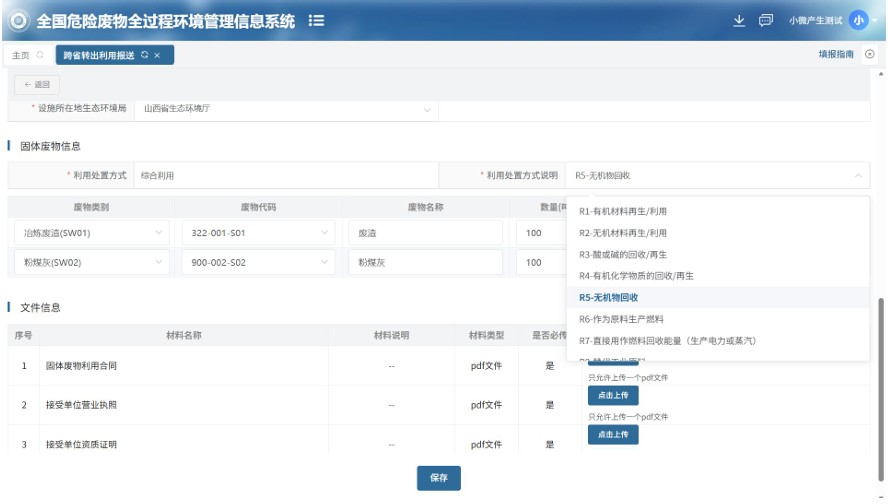This screenshot has height=504, width=888.
Task: Click the 废物名称 column header
Action: (x=425, y=207)
